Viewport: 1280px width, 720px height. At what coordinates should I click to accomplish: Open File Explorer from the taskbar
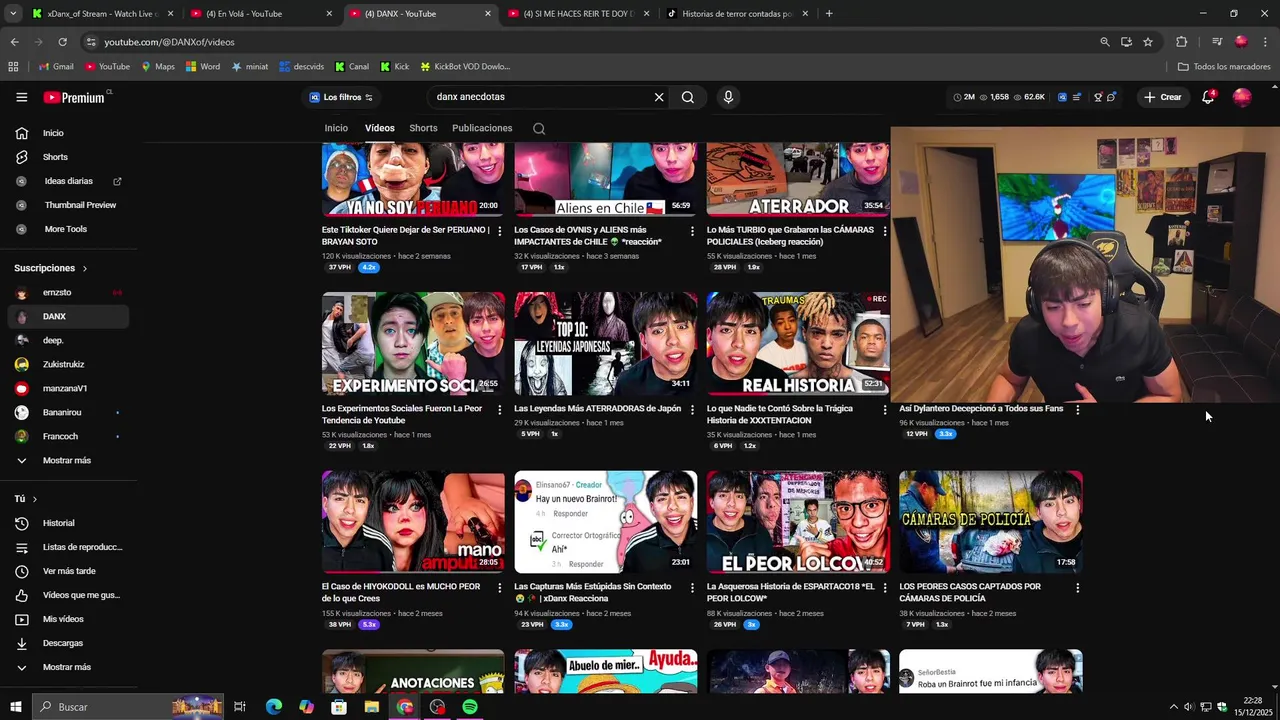(x=371, y=707)
